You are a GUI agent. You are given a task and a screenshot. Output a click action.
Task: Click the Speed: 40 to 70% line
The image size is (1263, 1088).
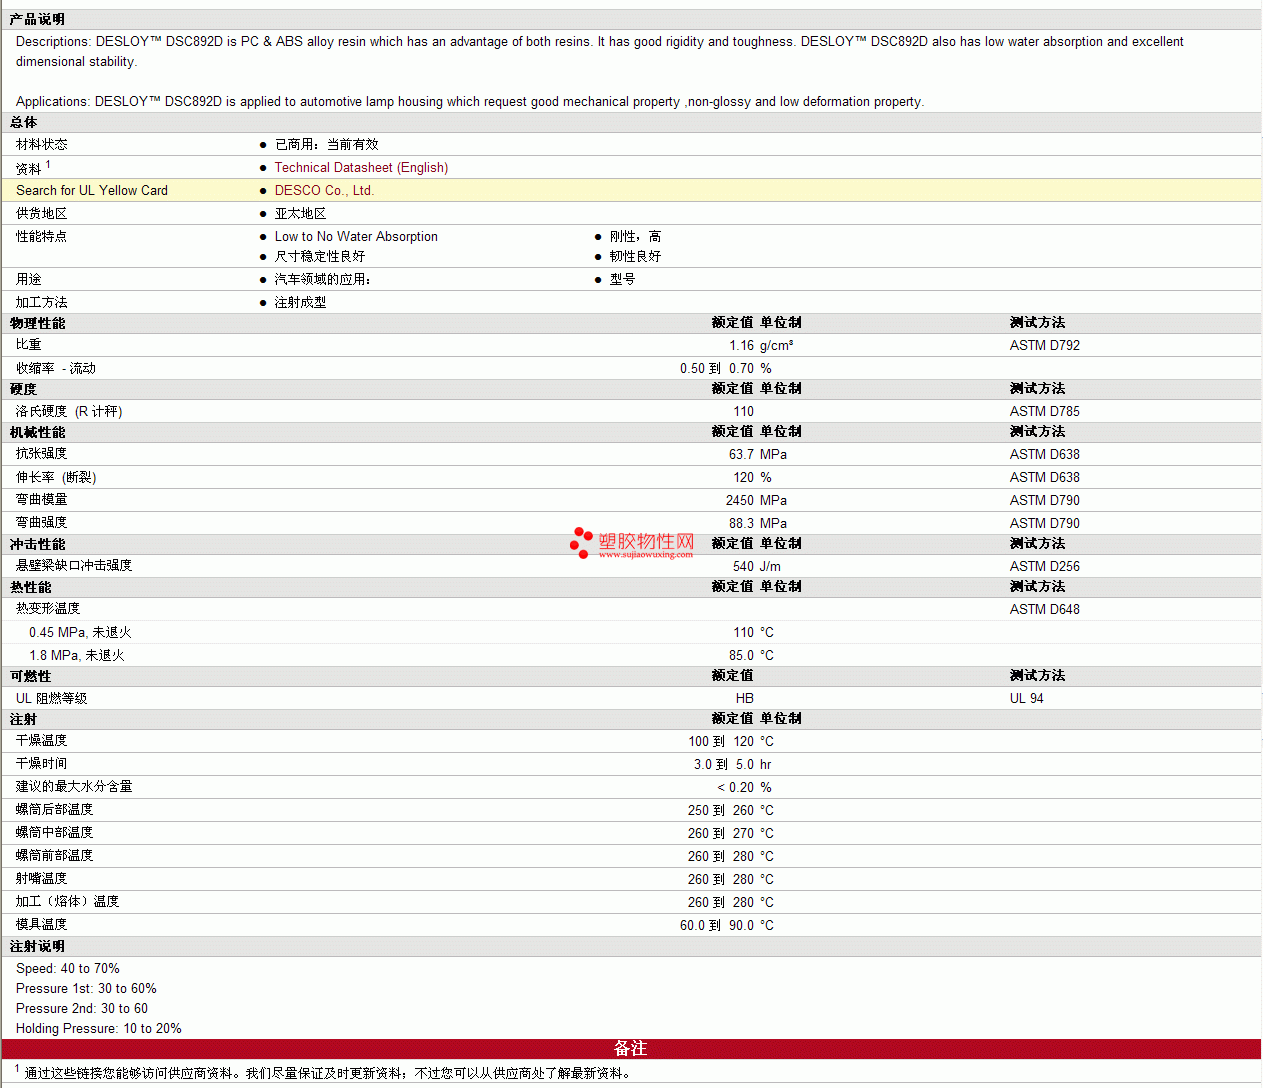[68, 969]
